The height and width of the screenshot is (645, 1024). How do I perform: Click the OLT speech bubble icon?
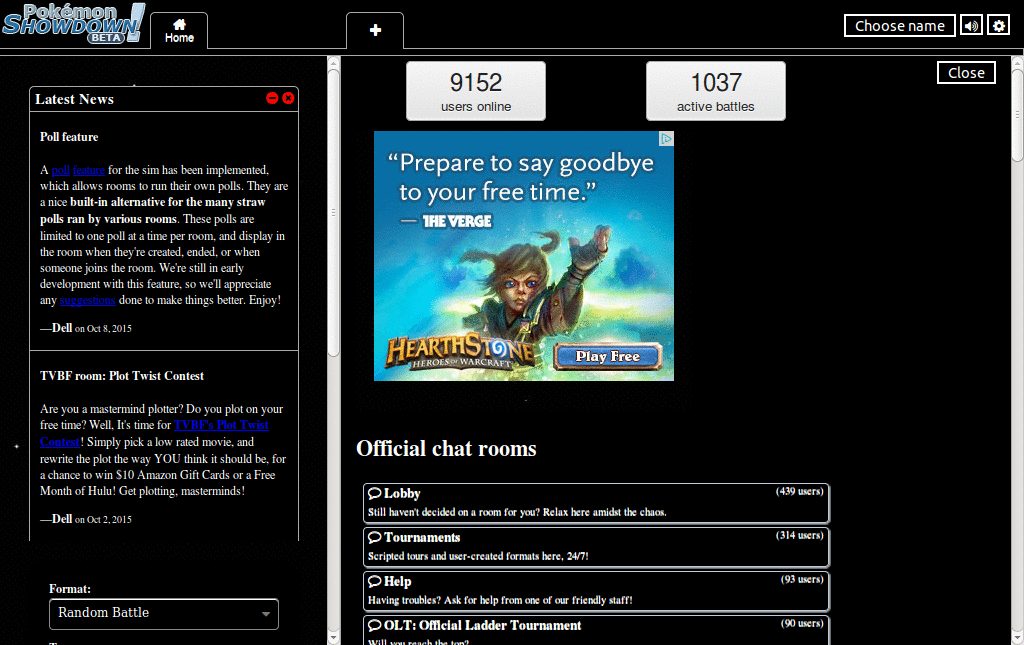[375, 625]
